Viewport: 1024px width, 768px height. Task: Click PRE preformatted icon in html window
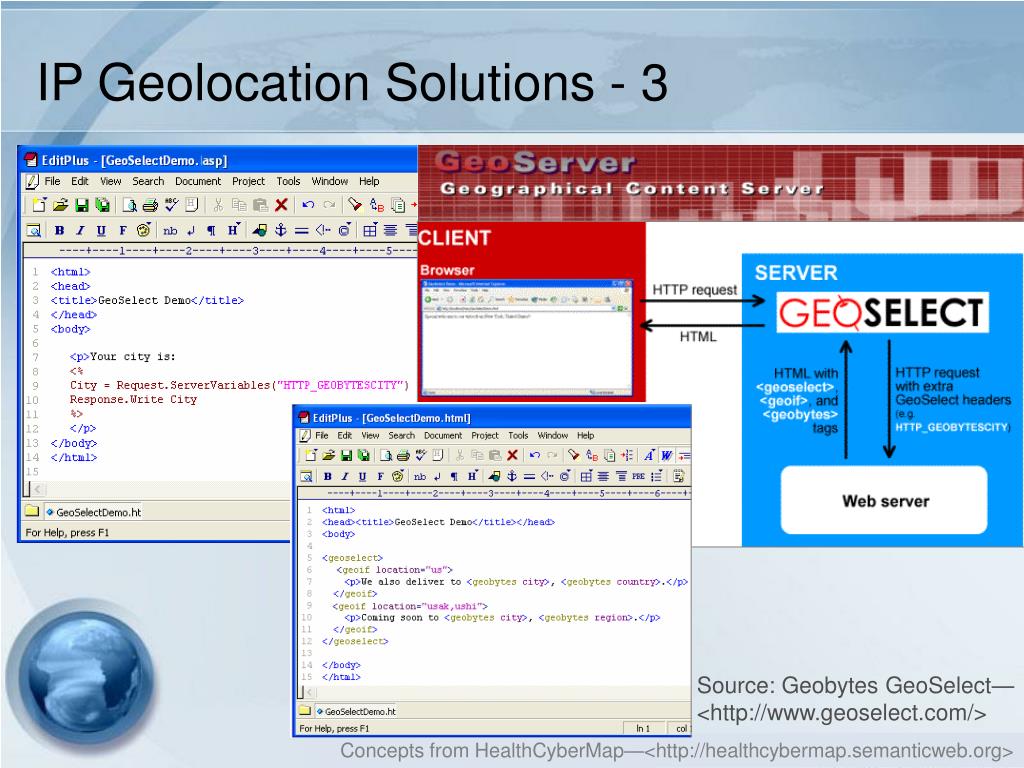coord(638,476)
